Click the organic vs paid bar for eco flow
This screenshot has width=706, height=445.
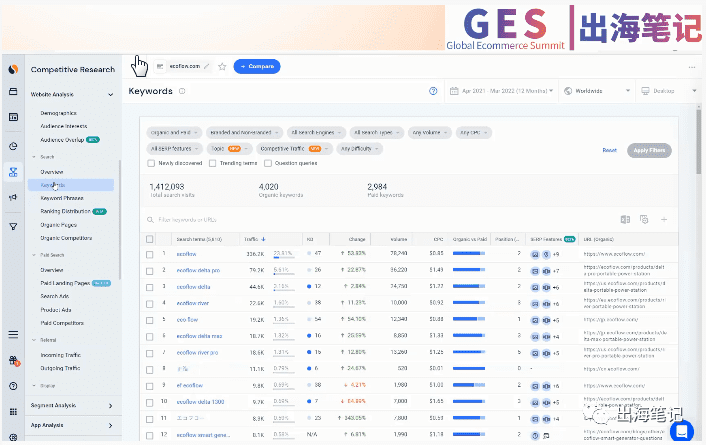click(469, 319)
